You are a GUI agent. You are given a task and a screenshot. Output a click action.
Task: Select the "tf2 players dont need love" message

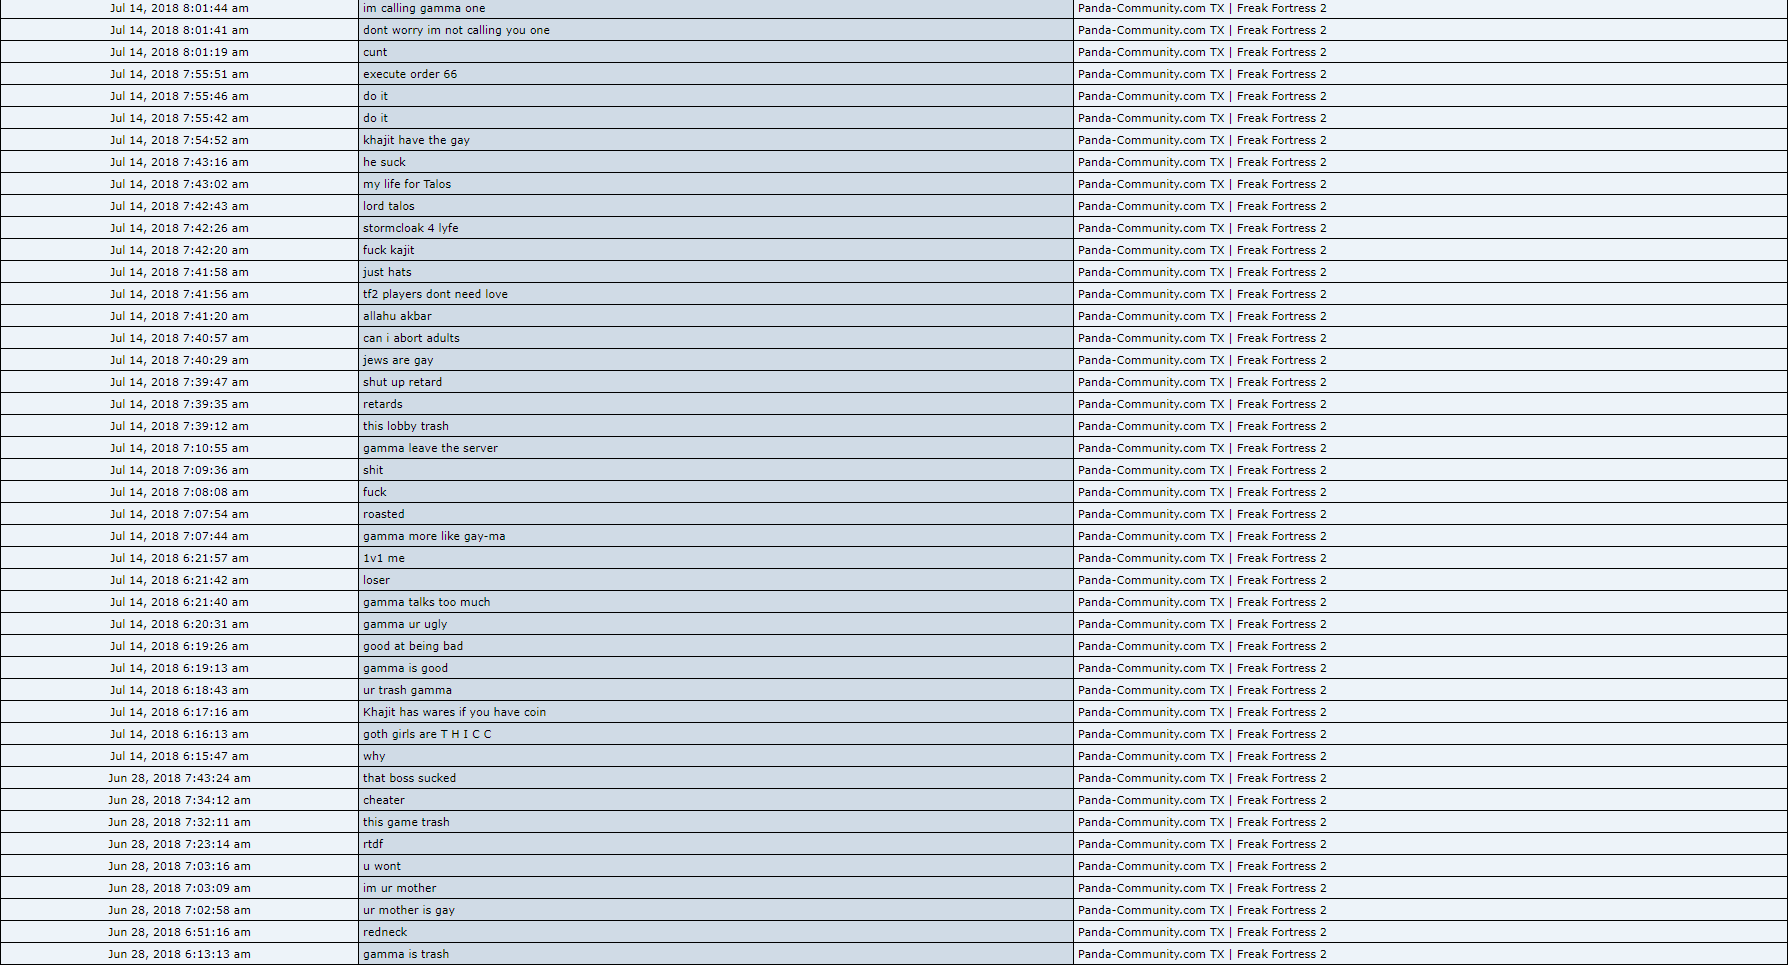coord(435,294)
